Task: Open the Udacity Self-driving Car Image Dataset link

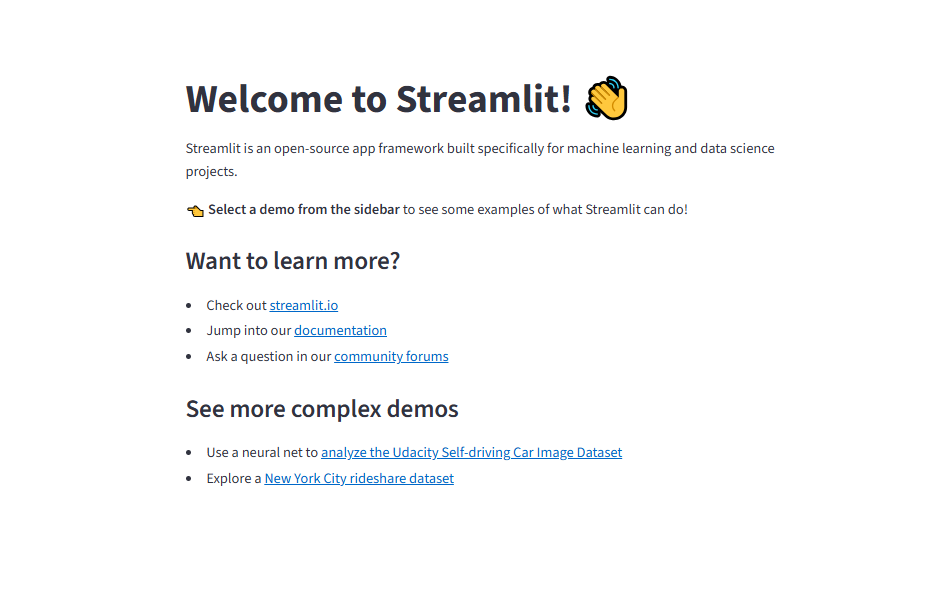Action: point(471,453)
